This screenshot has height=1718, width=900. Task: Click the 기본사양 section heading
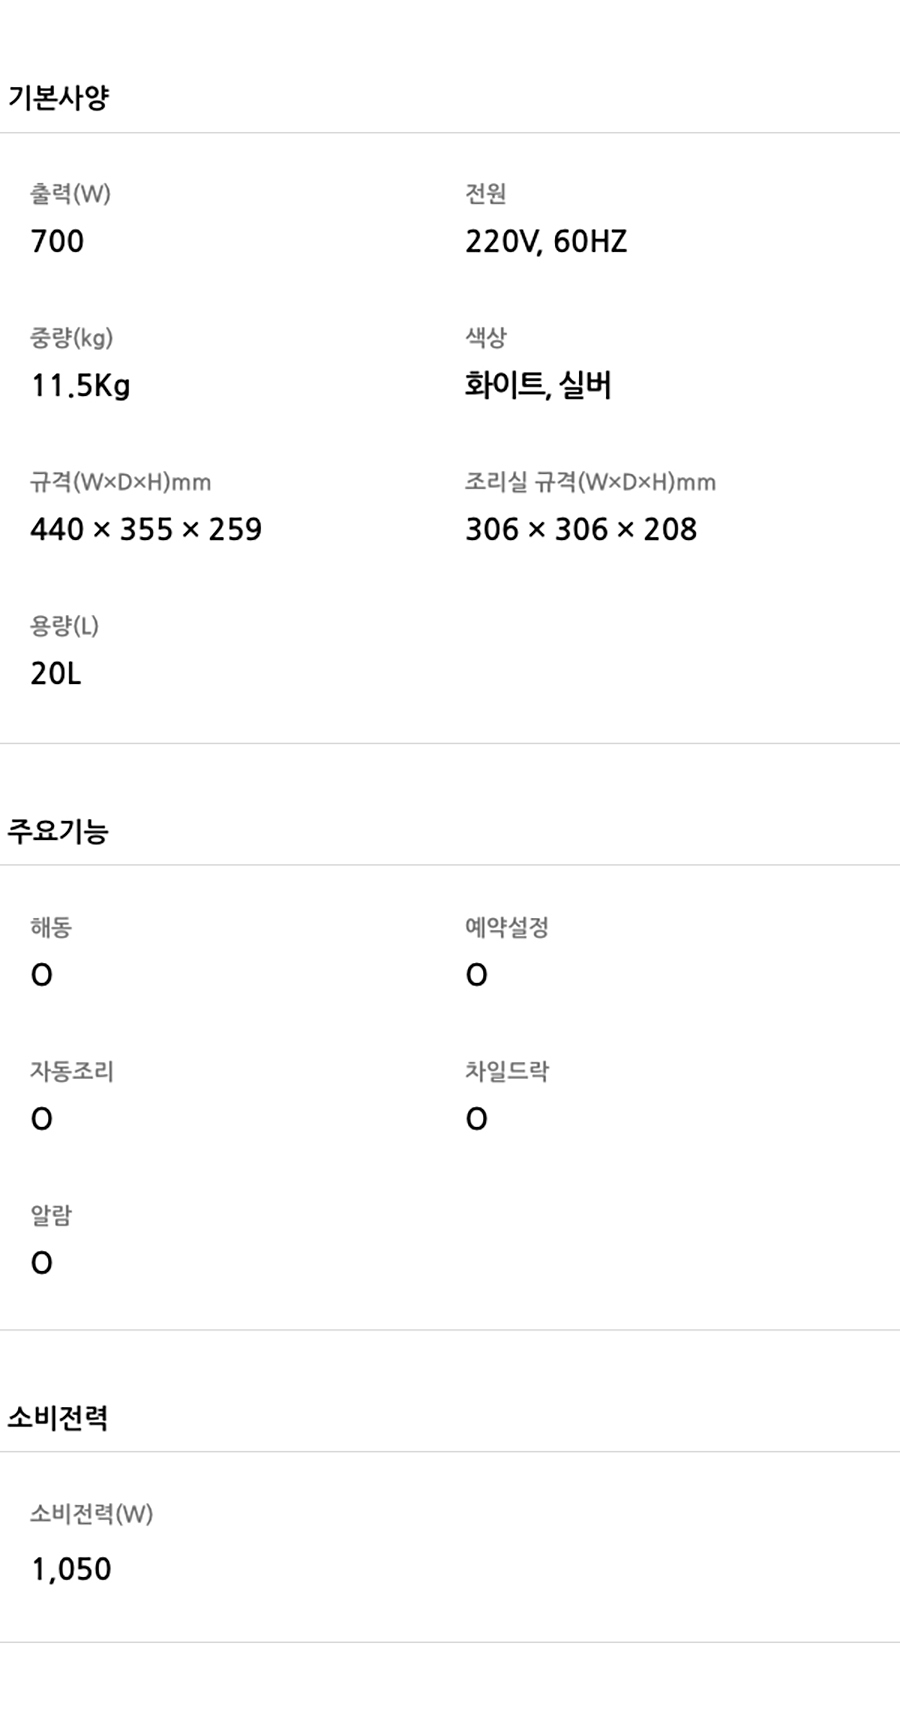pyautogui.click(x=58, y=98)
